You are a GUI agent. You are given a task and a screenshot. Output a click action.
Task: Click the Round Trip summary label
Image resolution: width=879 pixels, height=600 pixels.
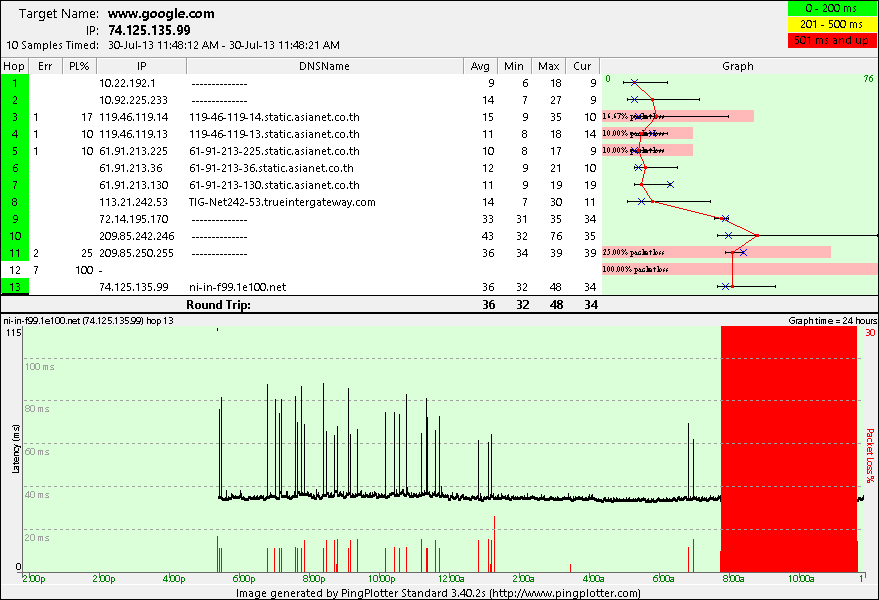[219, 305]
